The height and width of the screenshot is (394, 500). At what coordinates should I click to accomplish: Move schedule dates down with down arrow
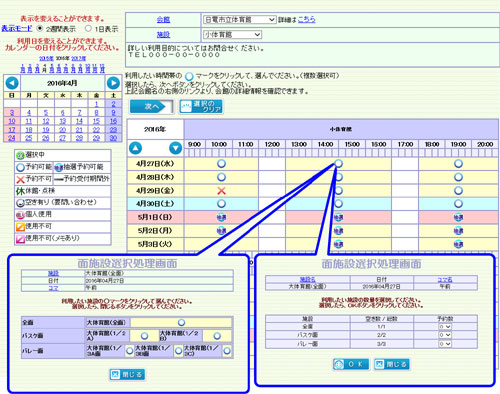[x=175, y=148]
